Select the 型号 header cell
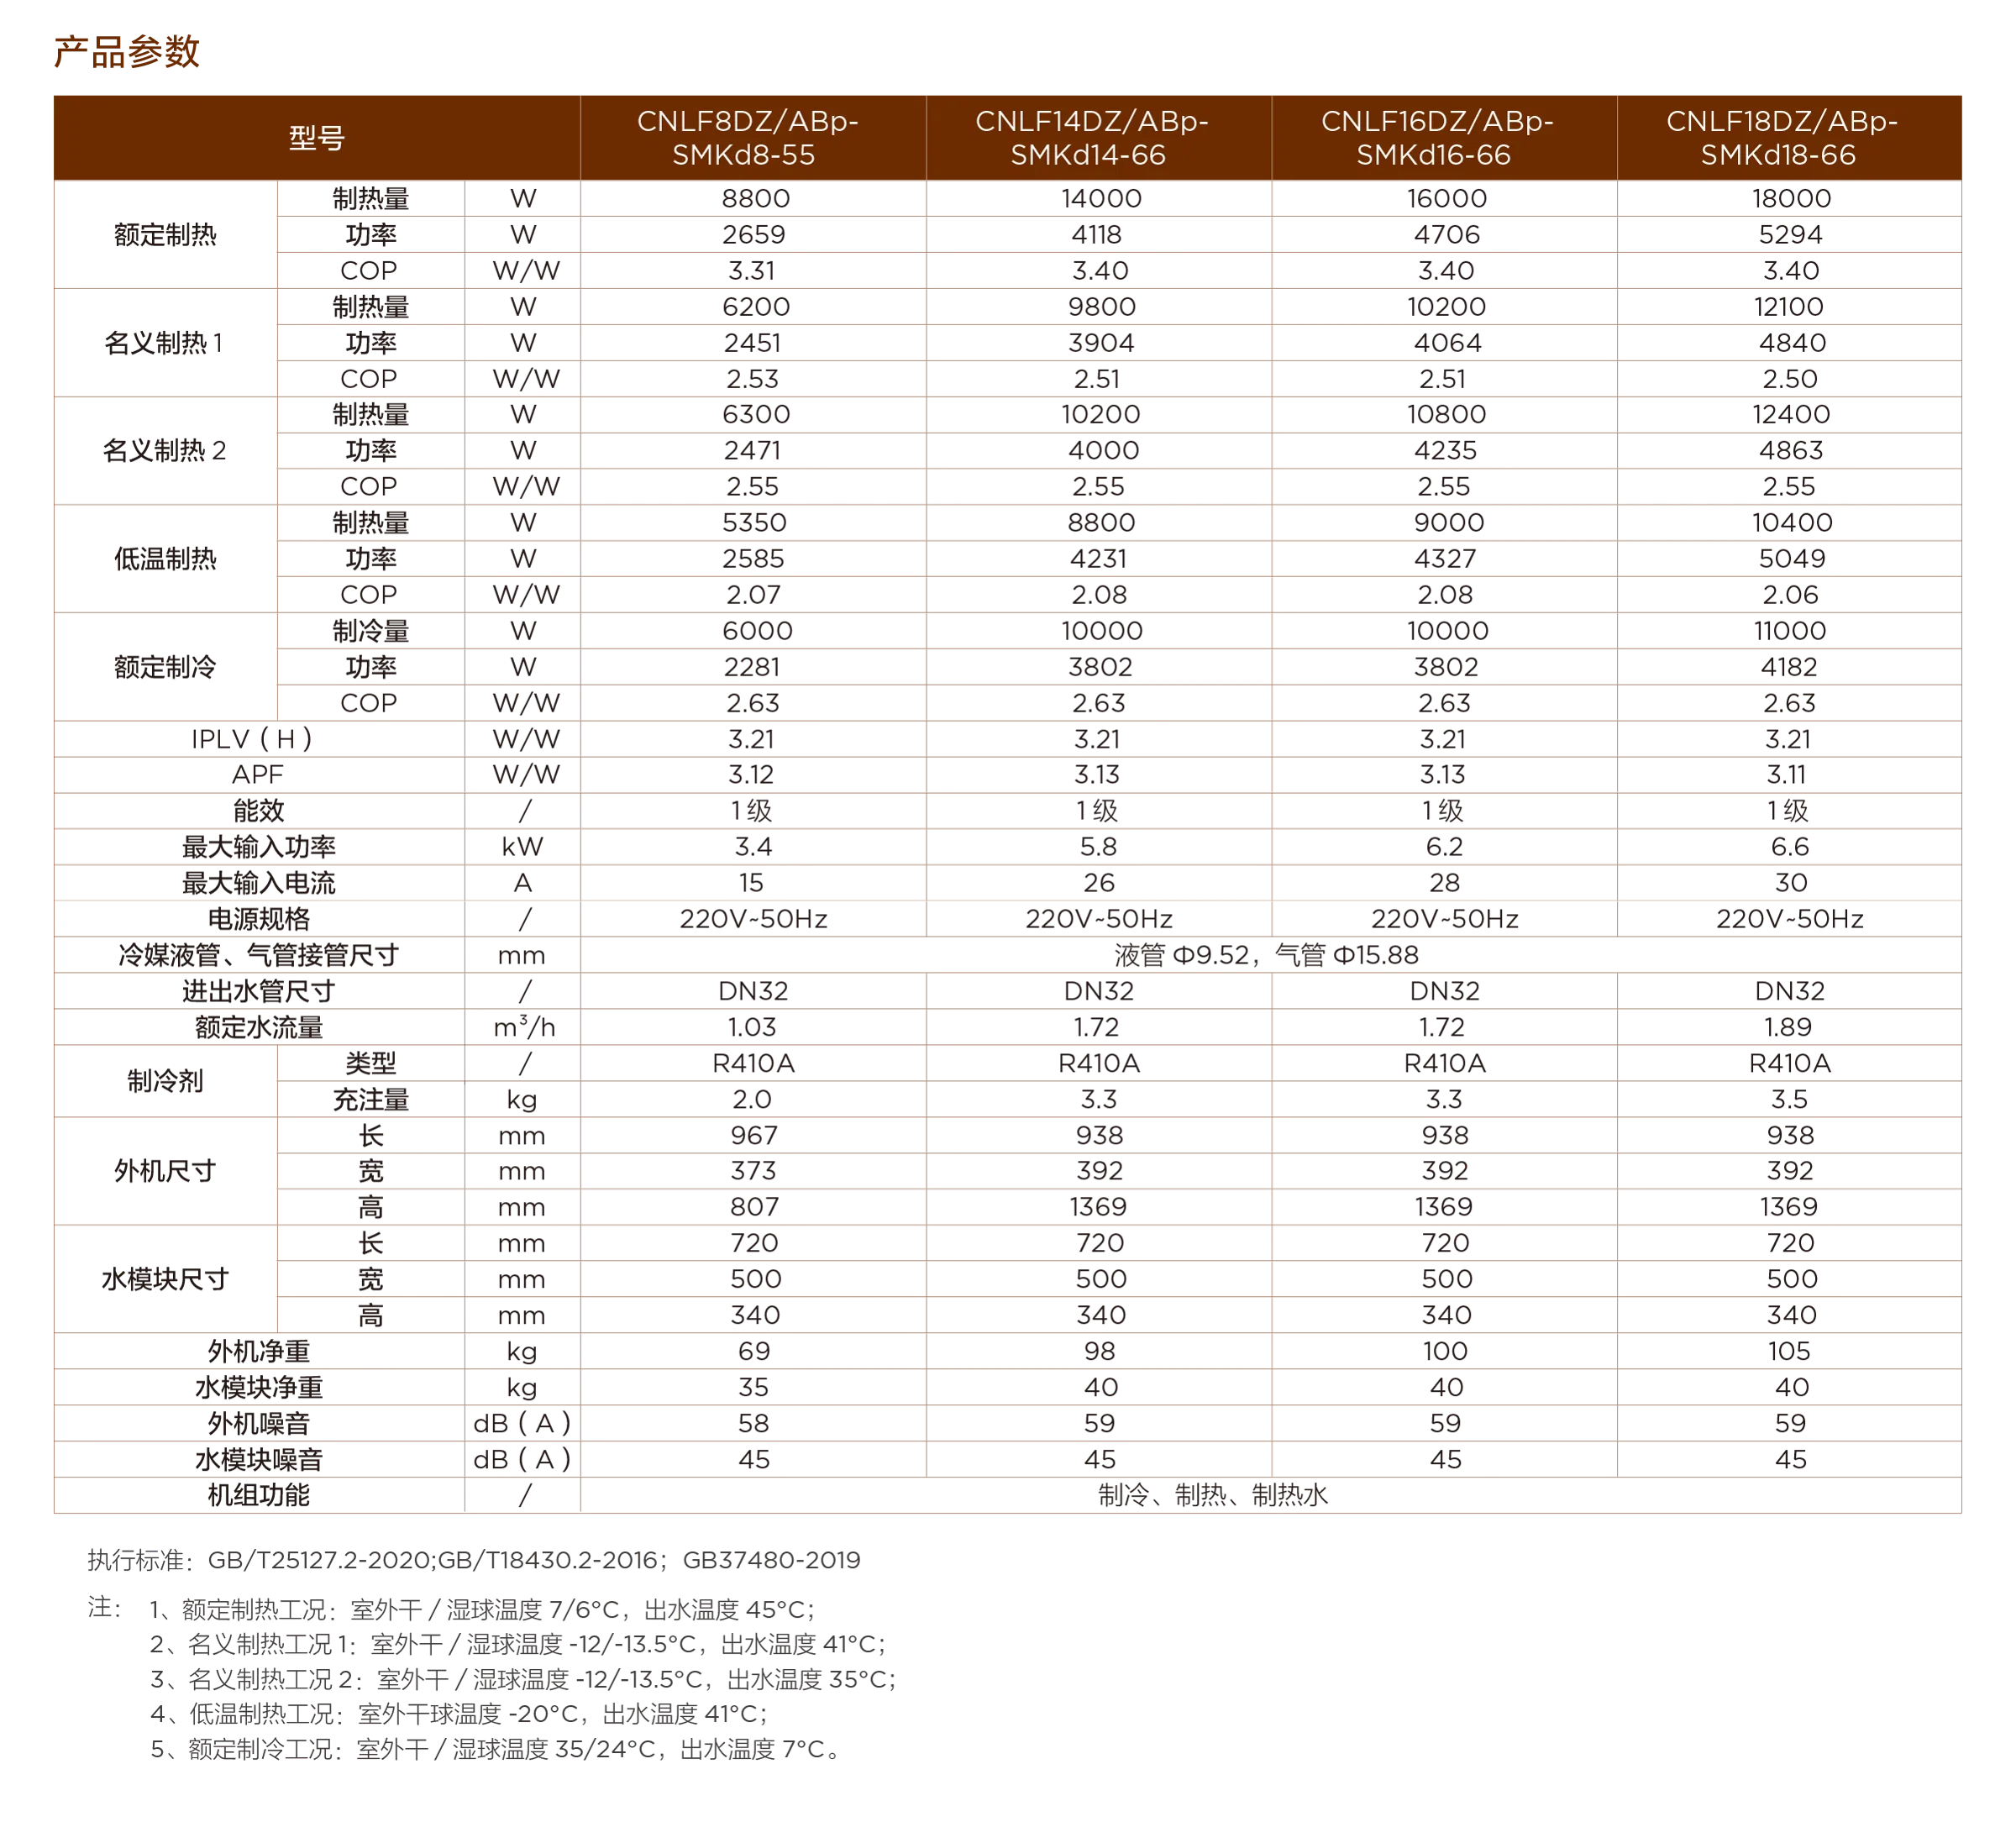 (x=316, y=138)
